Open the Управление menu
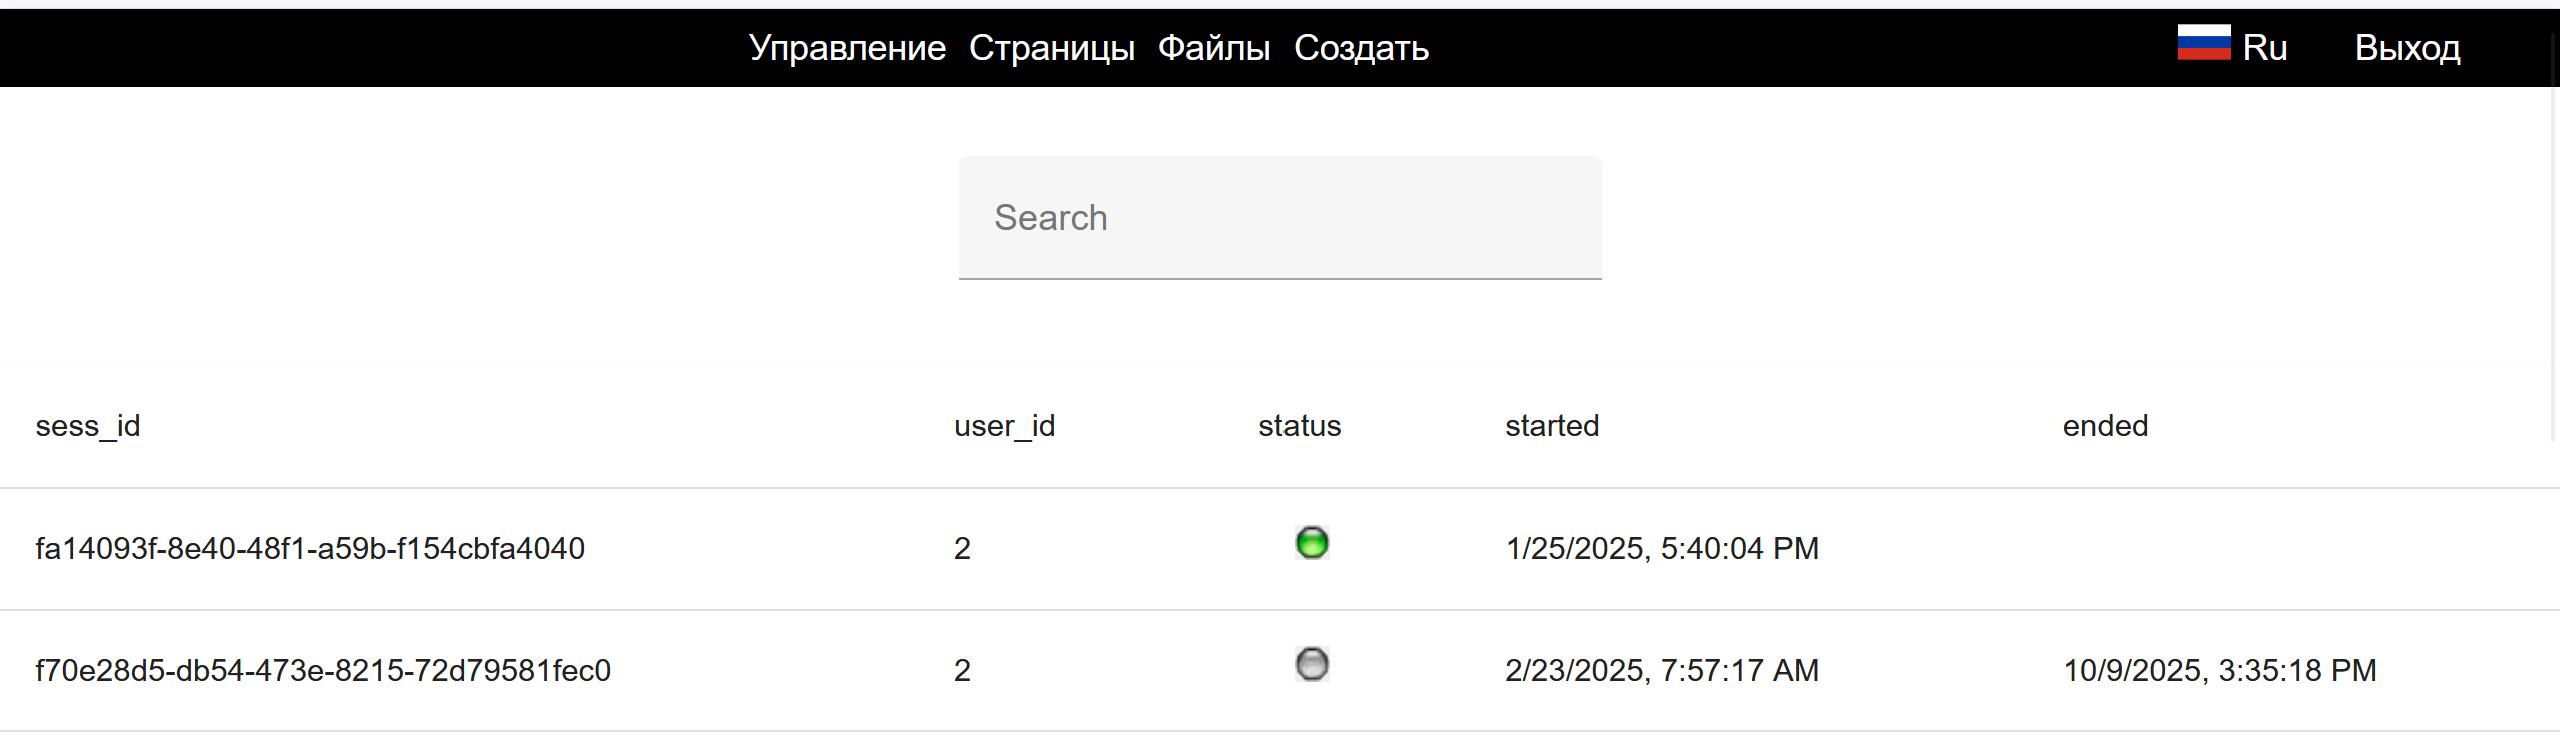 (x=847, y=48)
